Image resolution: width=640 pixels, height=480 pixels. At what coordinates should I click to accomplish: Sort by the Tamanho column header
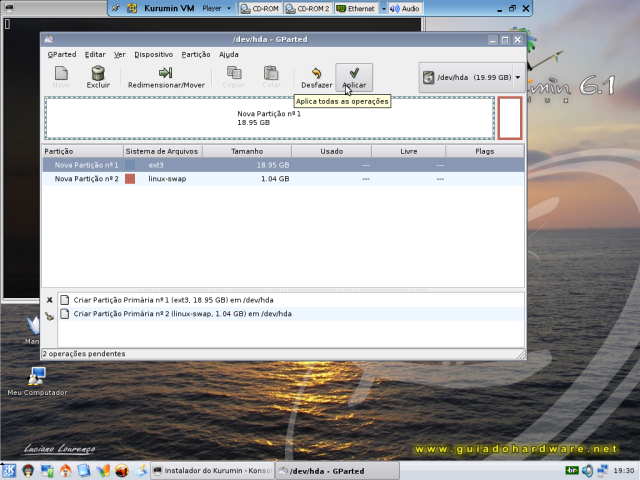(247, 151)
